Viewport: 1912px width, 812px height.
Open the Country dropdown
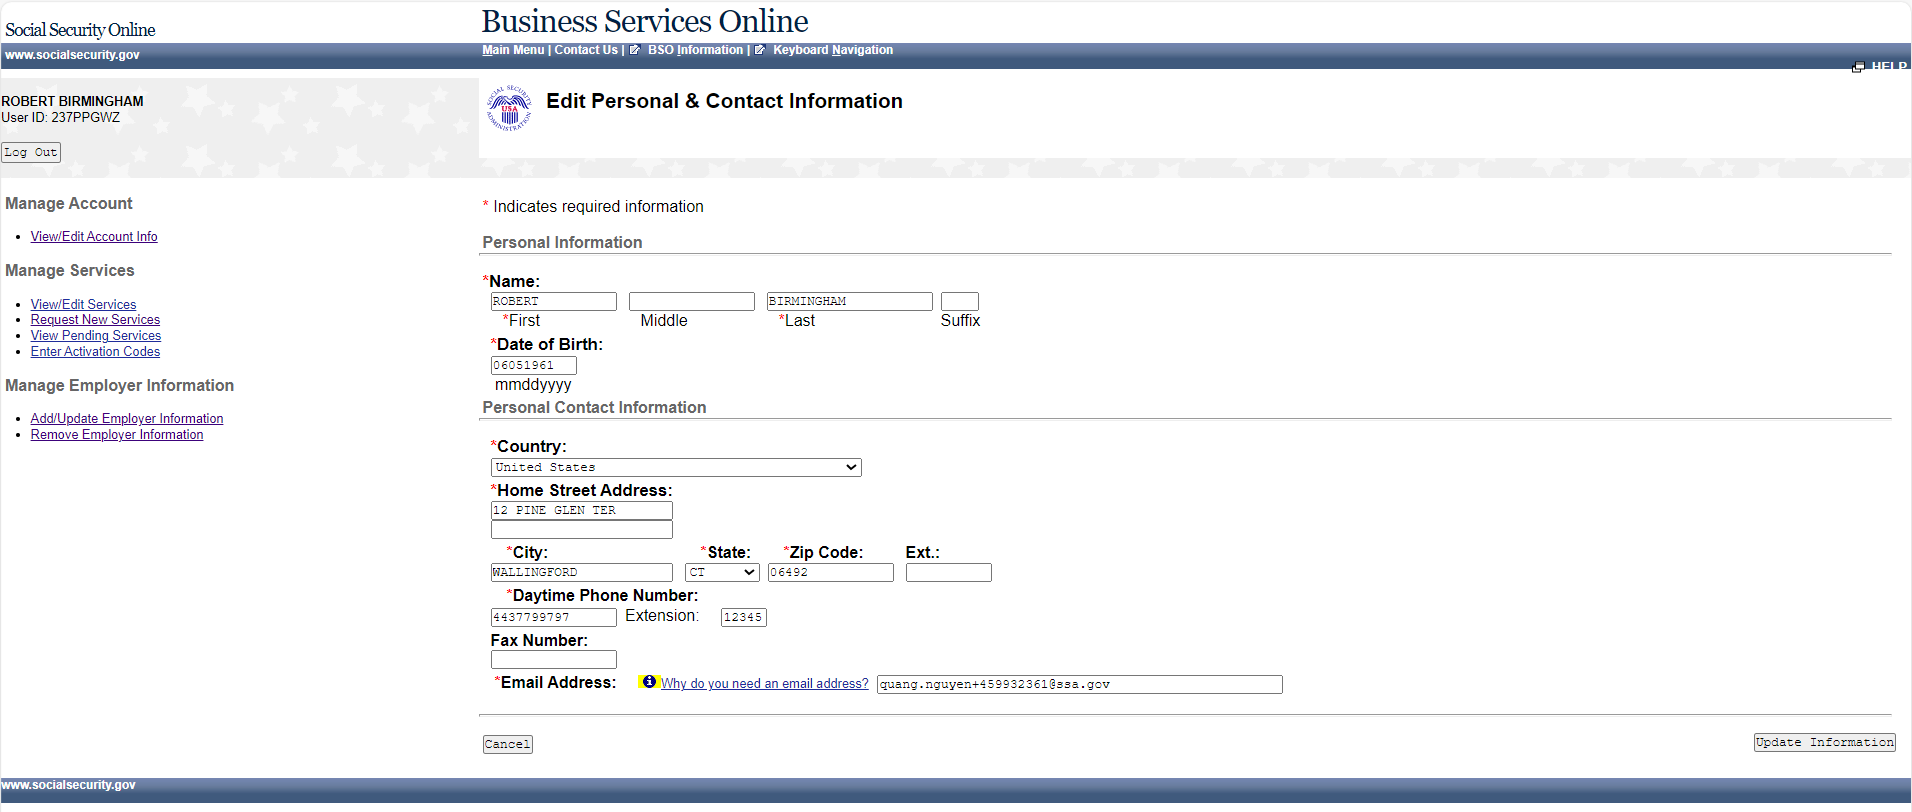click(676, 467)
